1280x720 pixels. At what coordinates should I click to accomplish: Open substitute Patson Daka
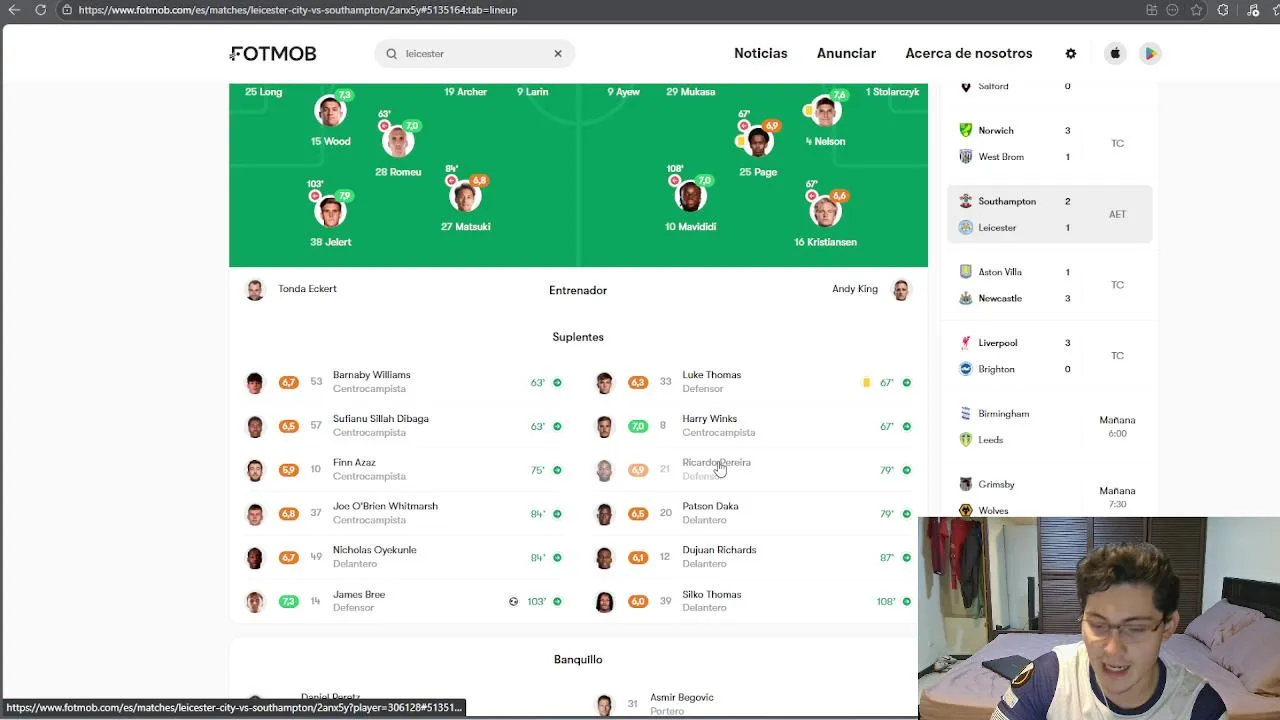coord(753,514)
